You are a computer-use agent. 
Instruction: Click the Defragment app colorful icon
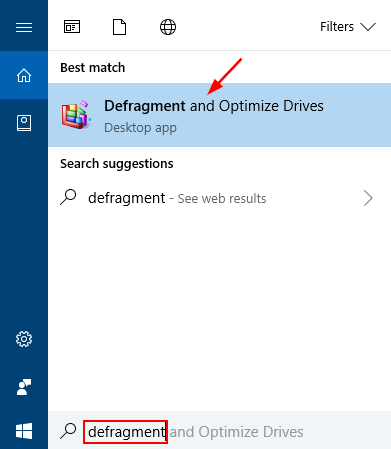point(76,115)
